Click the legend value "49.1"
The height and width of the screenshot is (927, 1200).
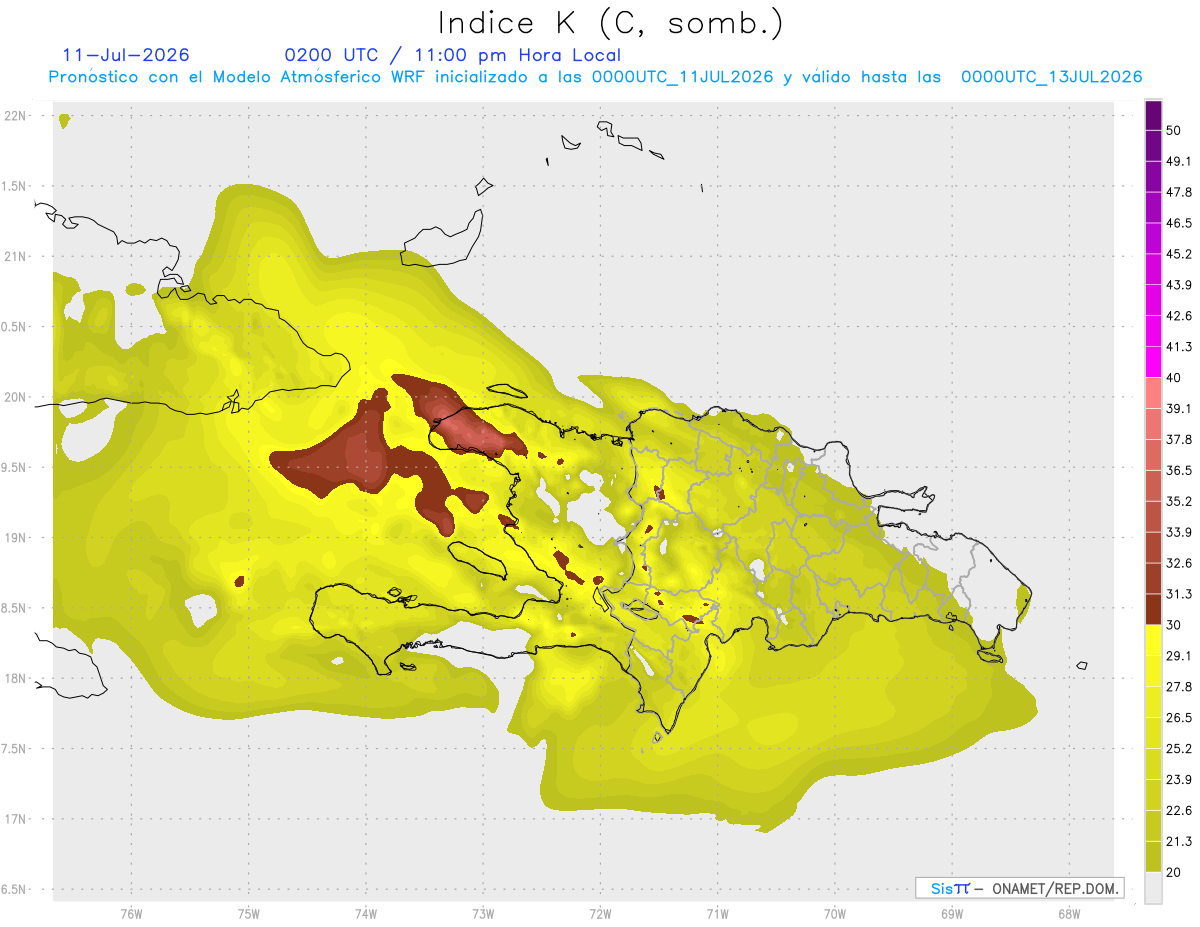click(x=1179, y=161)
